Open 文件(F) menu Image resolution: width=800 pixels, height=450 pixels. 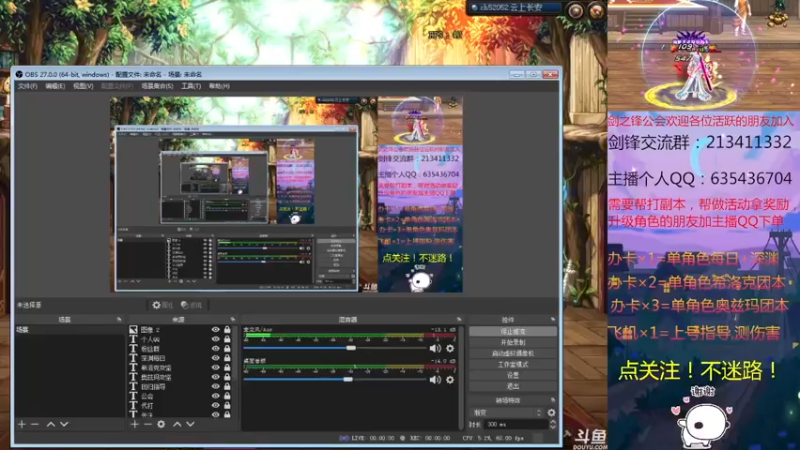click(28, 86)
